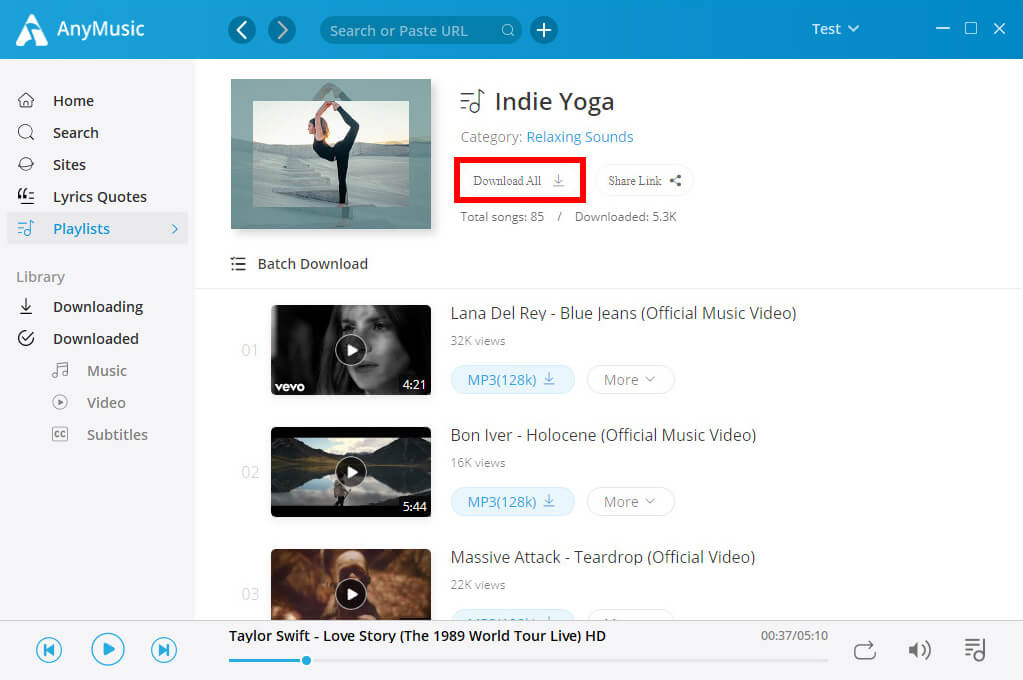
Task: Click the 00:37/05:10 time display
Action: (x=794, y=636)
